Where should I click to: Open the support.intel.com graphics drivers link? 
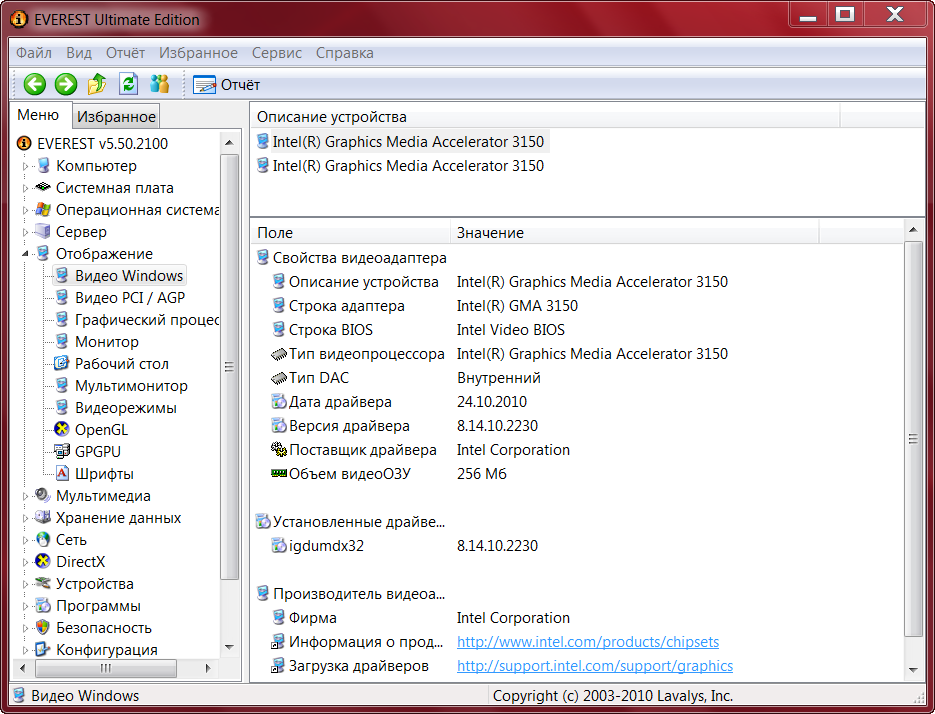tap(594, 666)
